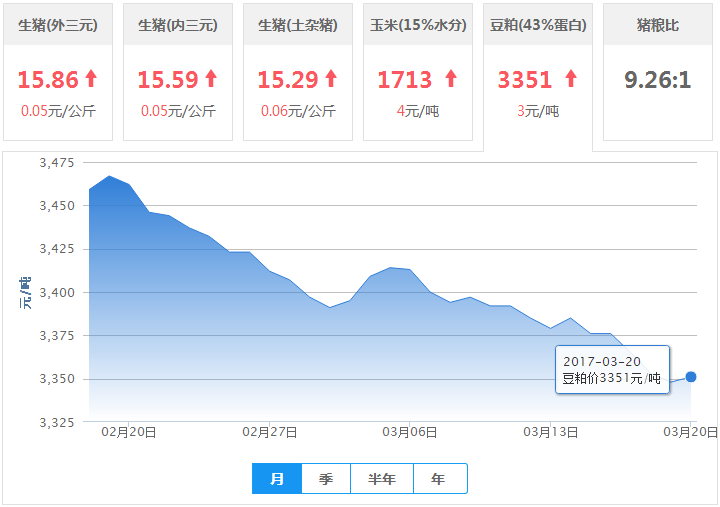Viewport: 720px width, 507px height.
Task: Click the 3,350 y-axis label
Action: click(x=57, y=379)
